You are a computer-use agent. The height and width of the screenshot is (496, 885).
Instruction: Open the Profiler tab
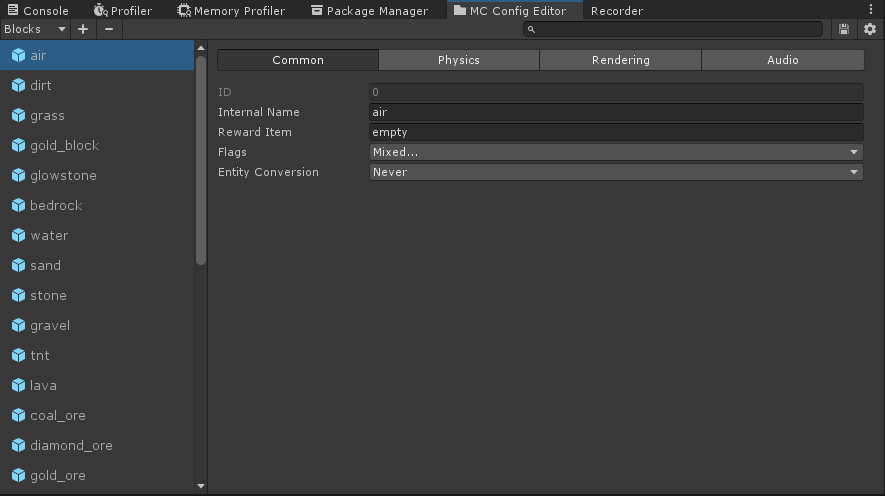122,10
